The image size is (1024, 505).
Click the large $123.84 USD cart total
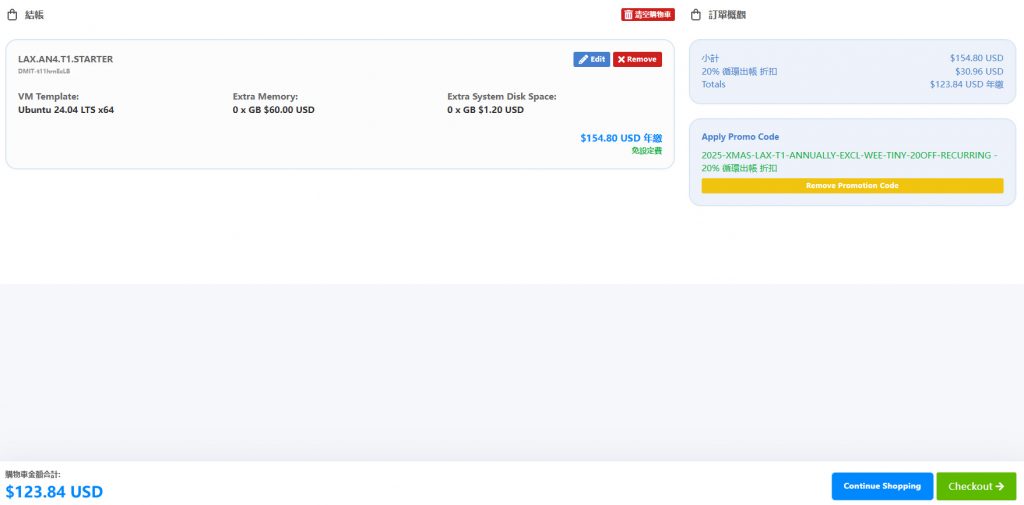point(54,491)
